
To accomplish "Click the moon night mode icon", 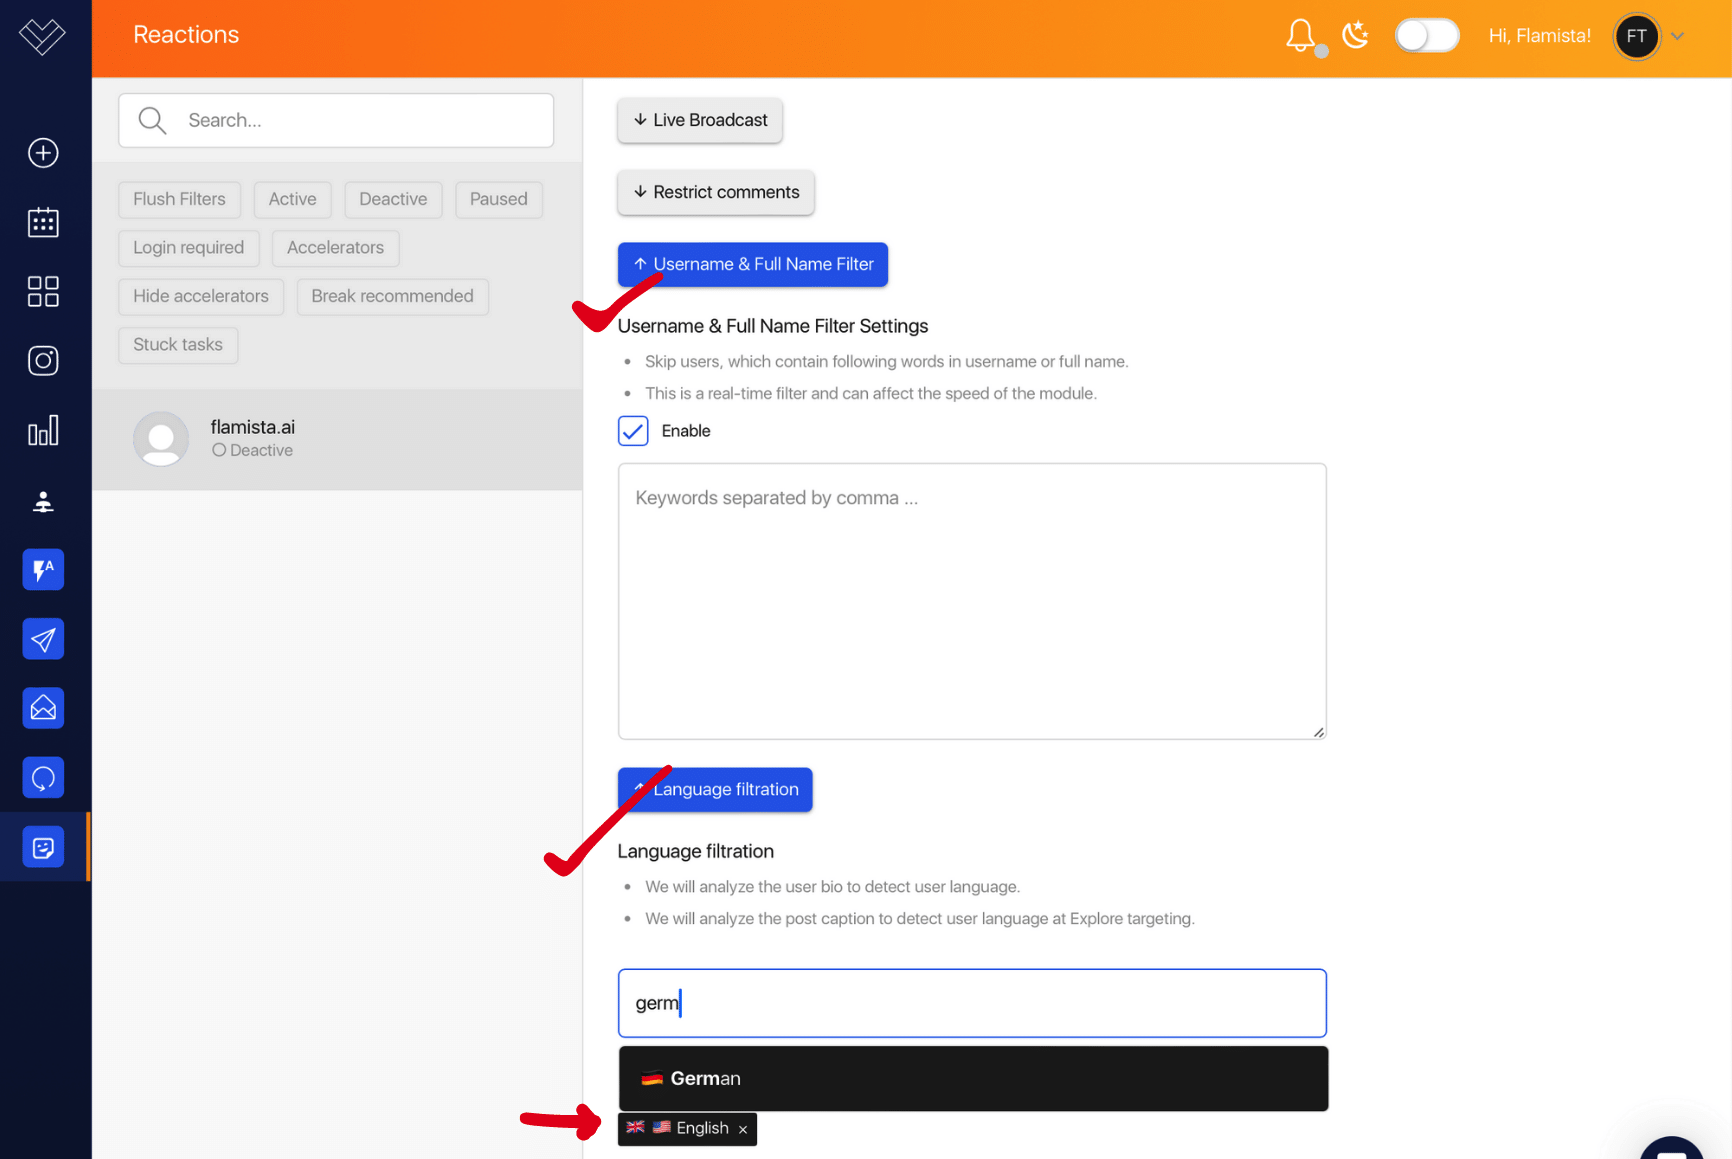I will coord(1355,36).
